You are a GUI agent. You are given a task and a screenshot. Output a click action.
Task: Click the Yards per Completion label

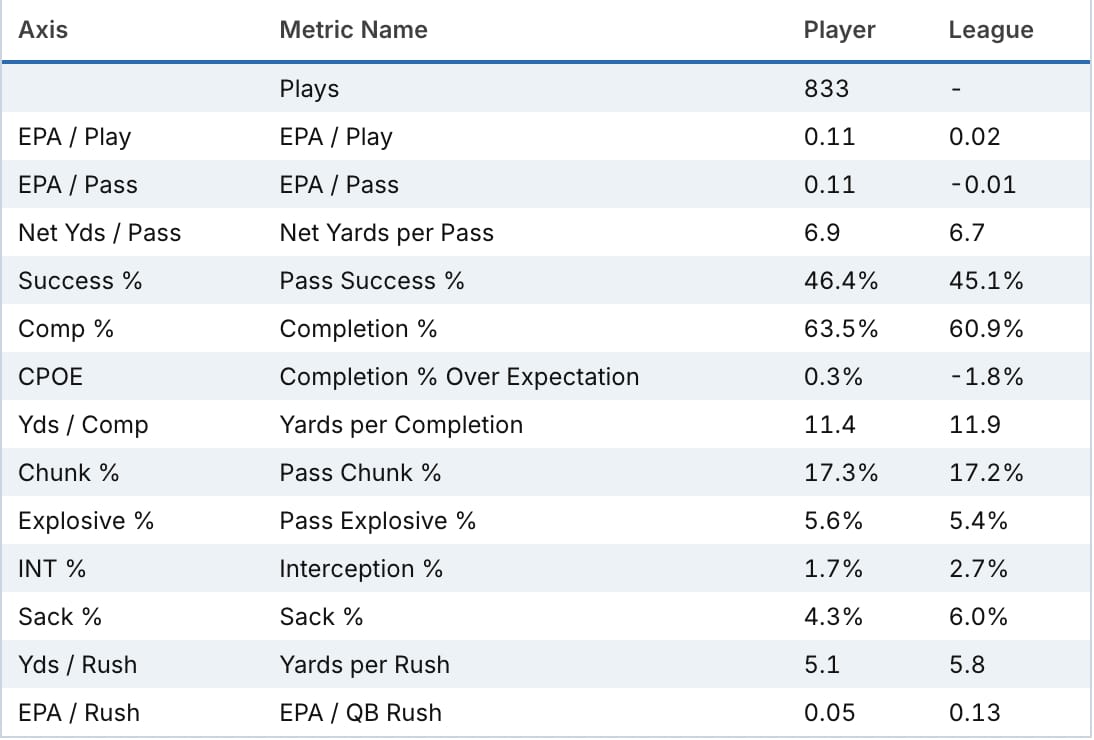point(401,425)
